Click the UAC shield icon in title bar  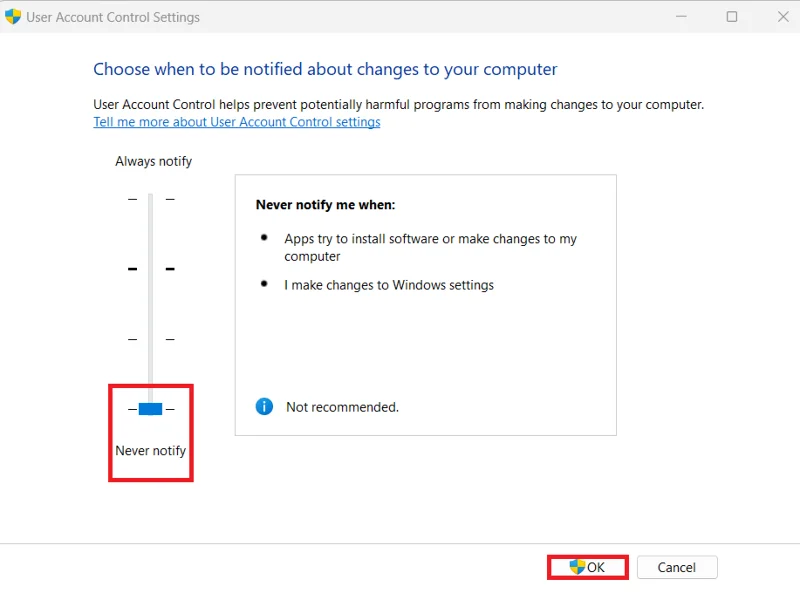coord(13,17)
